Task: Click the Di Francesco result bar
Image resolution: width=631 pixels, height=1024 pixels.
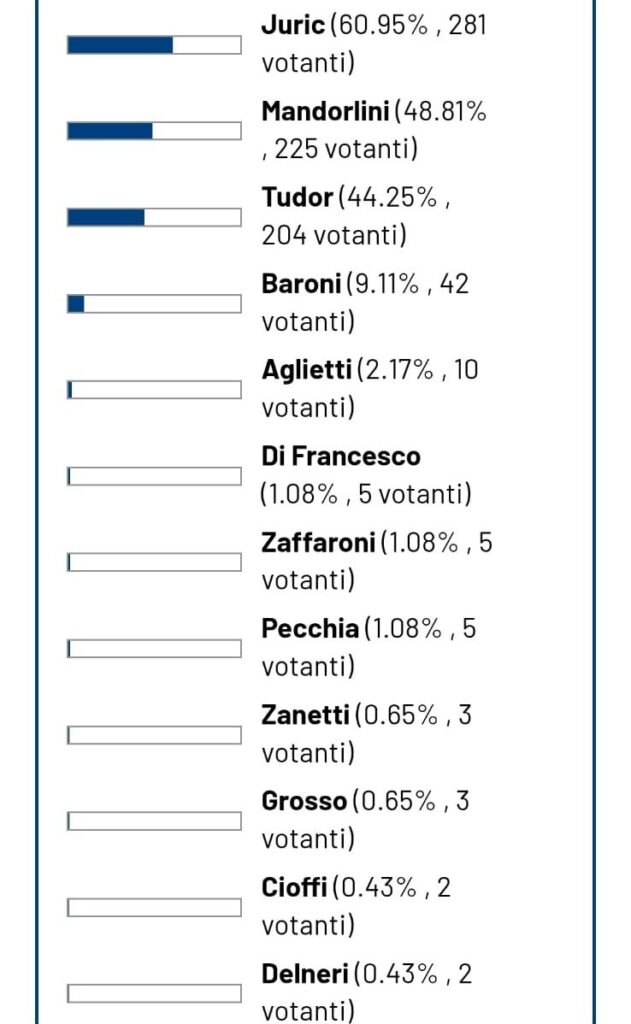Action: [x=154, y=476]
